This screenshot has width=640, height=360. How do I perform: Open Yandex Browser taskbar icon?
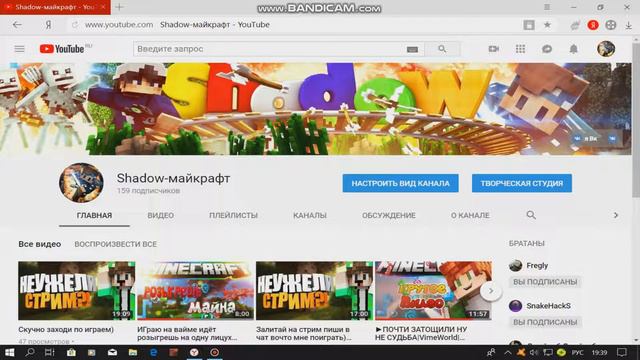[x=194, y=352]
